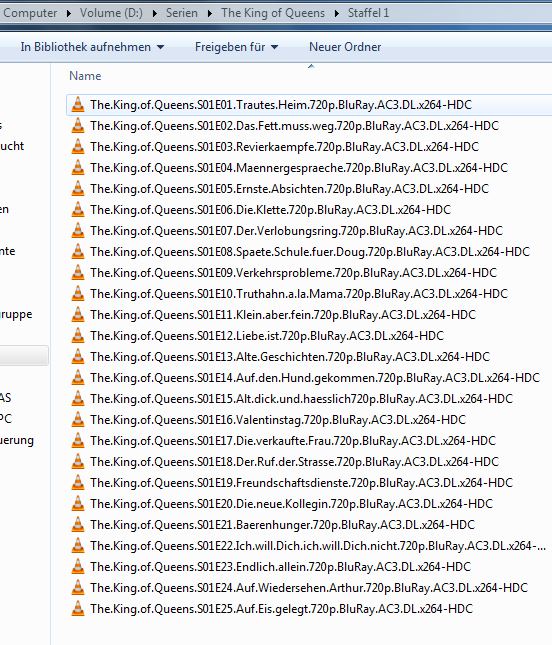
Task: Select file S01E05.Ernste.Absichten
Action: (290, 189)
